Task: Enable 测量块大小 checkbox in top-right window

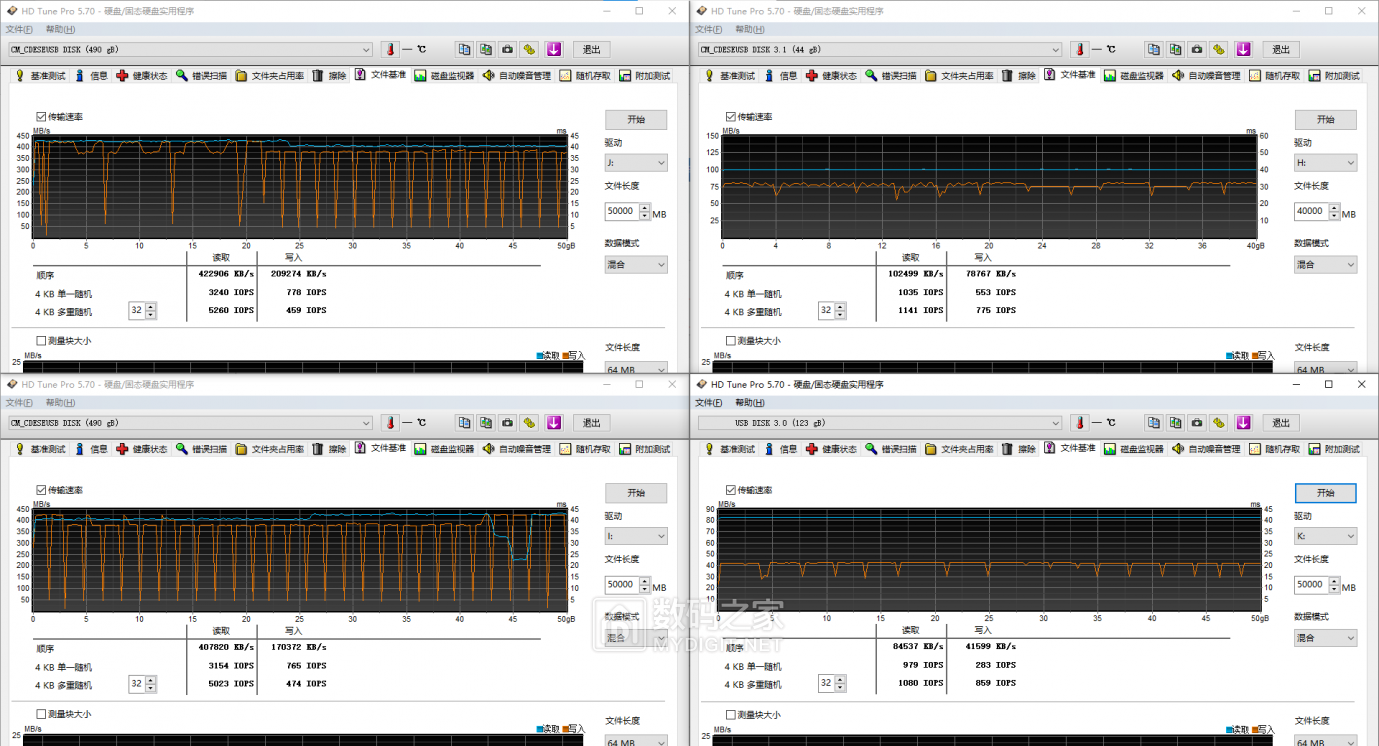Action: tap(731, 341)
